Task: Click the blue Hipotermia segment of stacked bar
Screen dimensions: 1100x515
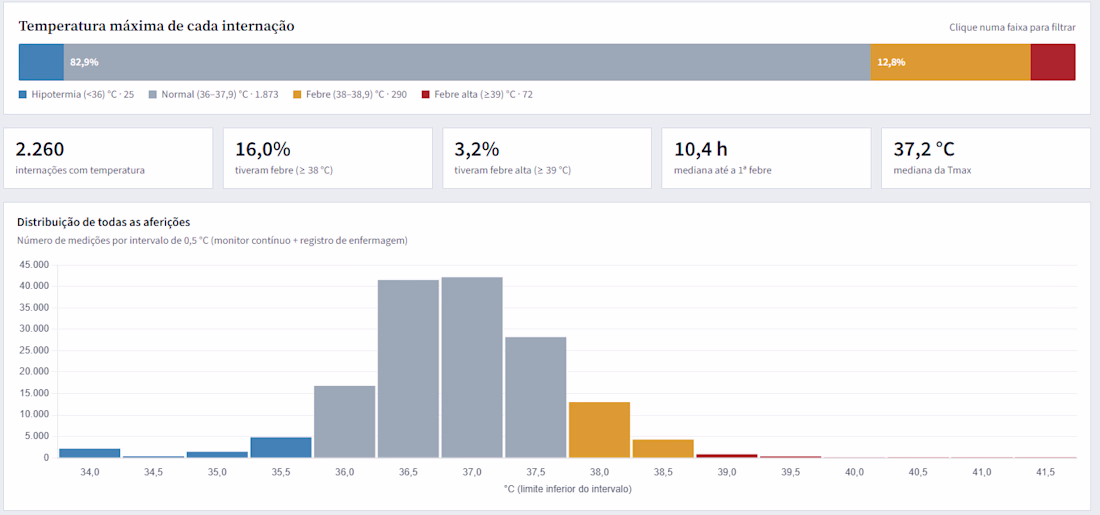Action: 41,62
